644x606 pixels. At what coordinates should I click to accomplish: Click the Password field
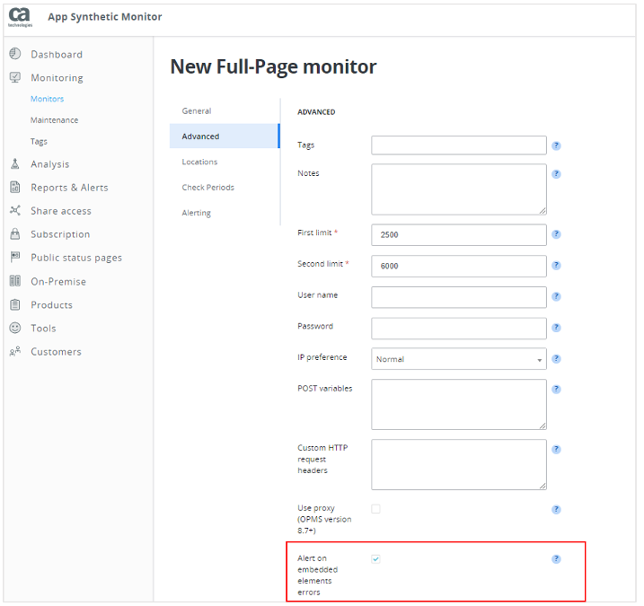click(x=459, y=328)
